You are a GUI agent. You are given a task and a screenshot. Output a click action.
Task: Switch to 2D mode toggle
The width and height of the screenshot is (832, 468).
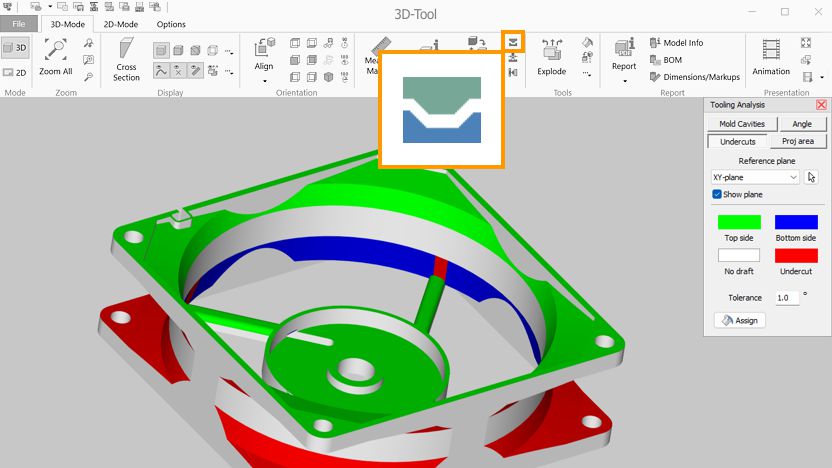pos(15,72)
